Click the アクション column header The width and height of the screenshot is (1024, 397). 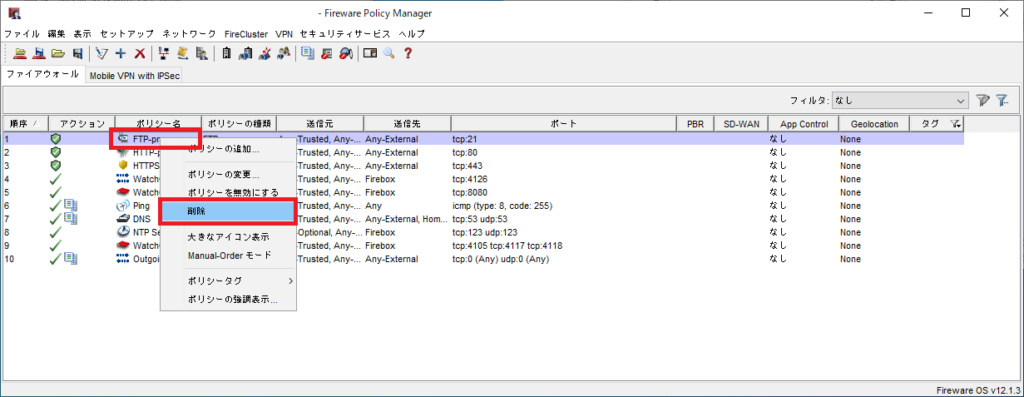82,124
